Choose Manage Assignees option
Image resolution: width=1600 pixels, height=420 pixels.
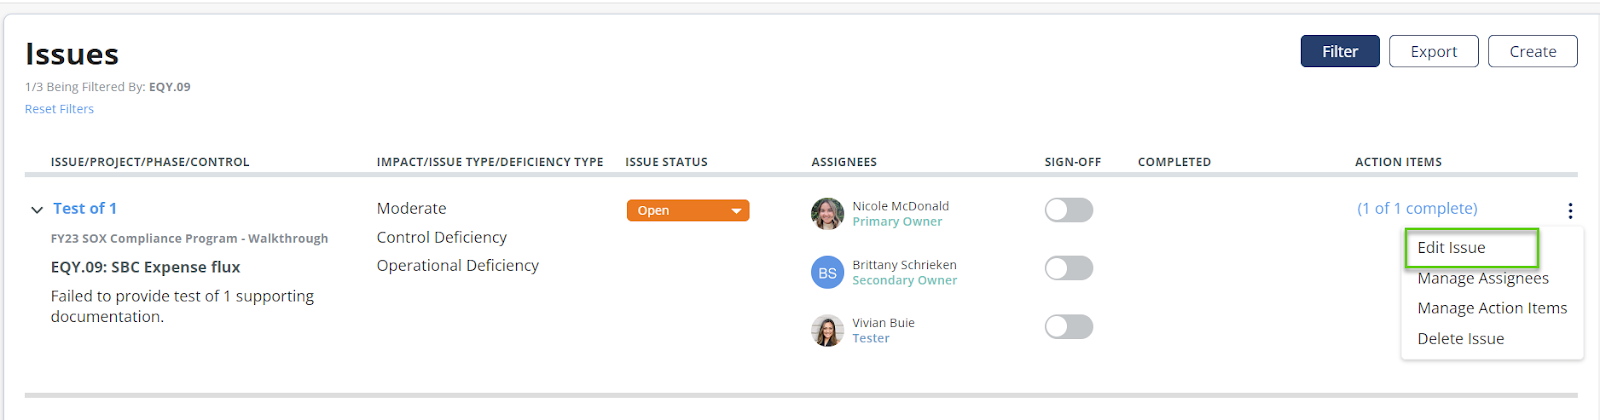click(x=1482, y=279)
